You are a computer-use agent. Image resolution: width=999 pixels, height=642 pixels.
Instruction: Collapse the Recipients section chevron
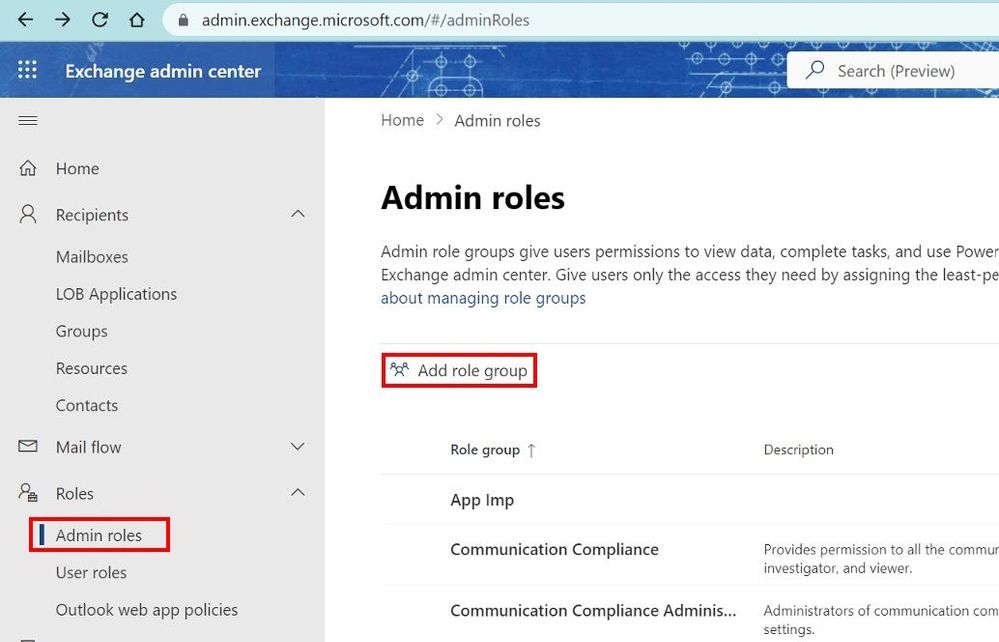(298, 214)
